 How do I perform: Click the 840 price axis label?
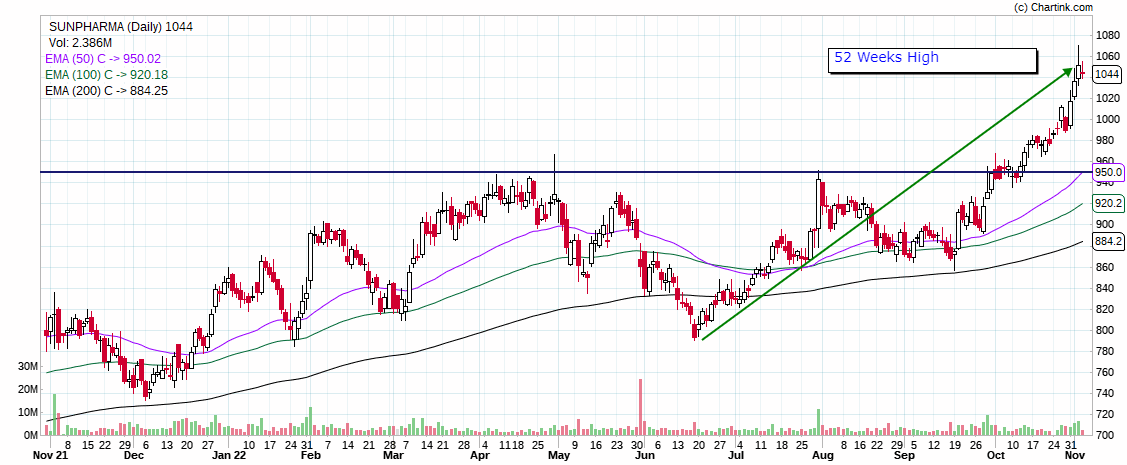(1104, 288)
